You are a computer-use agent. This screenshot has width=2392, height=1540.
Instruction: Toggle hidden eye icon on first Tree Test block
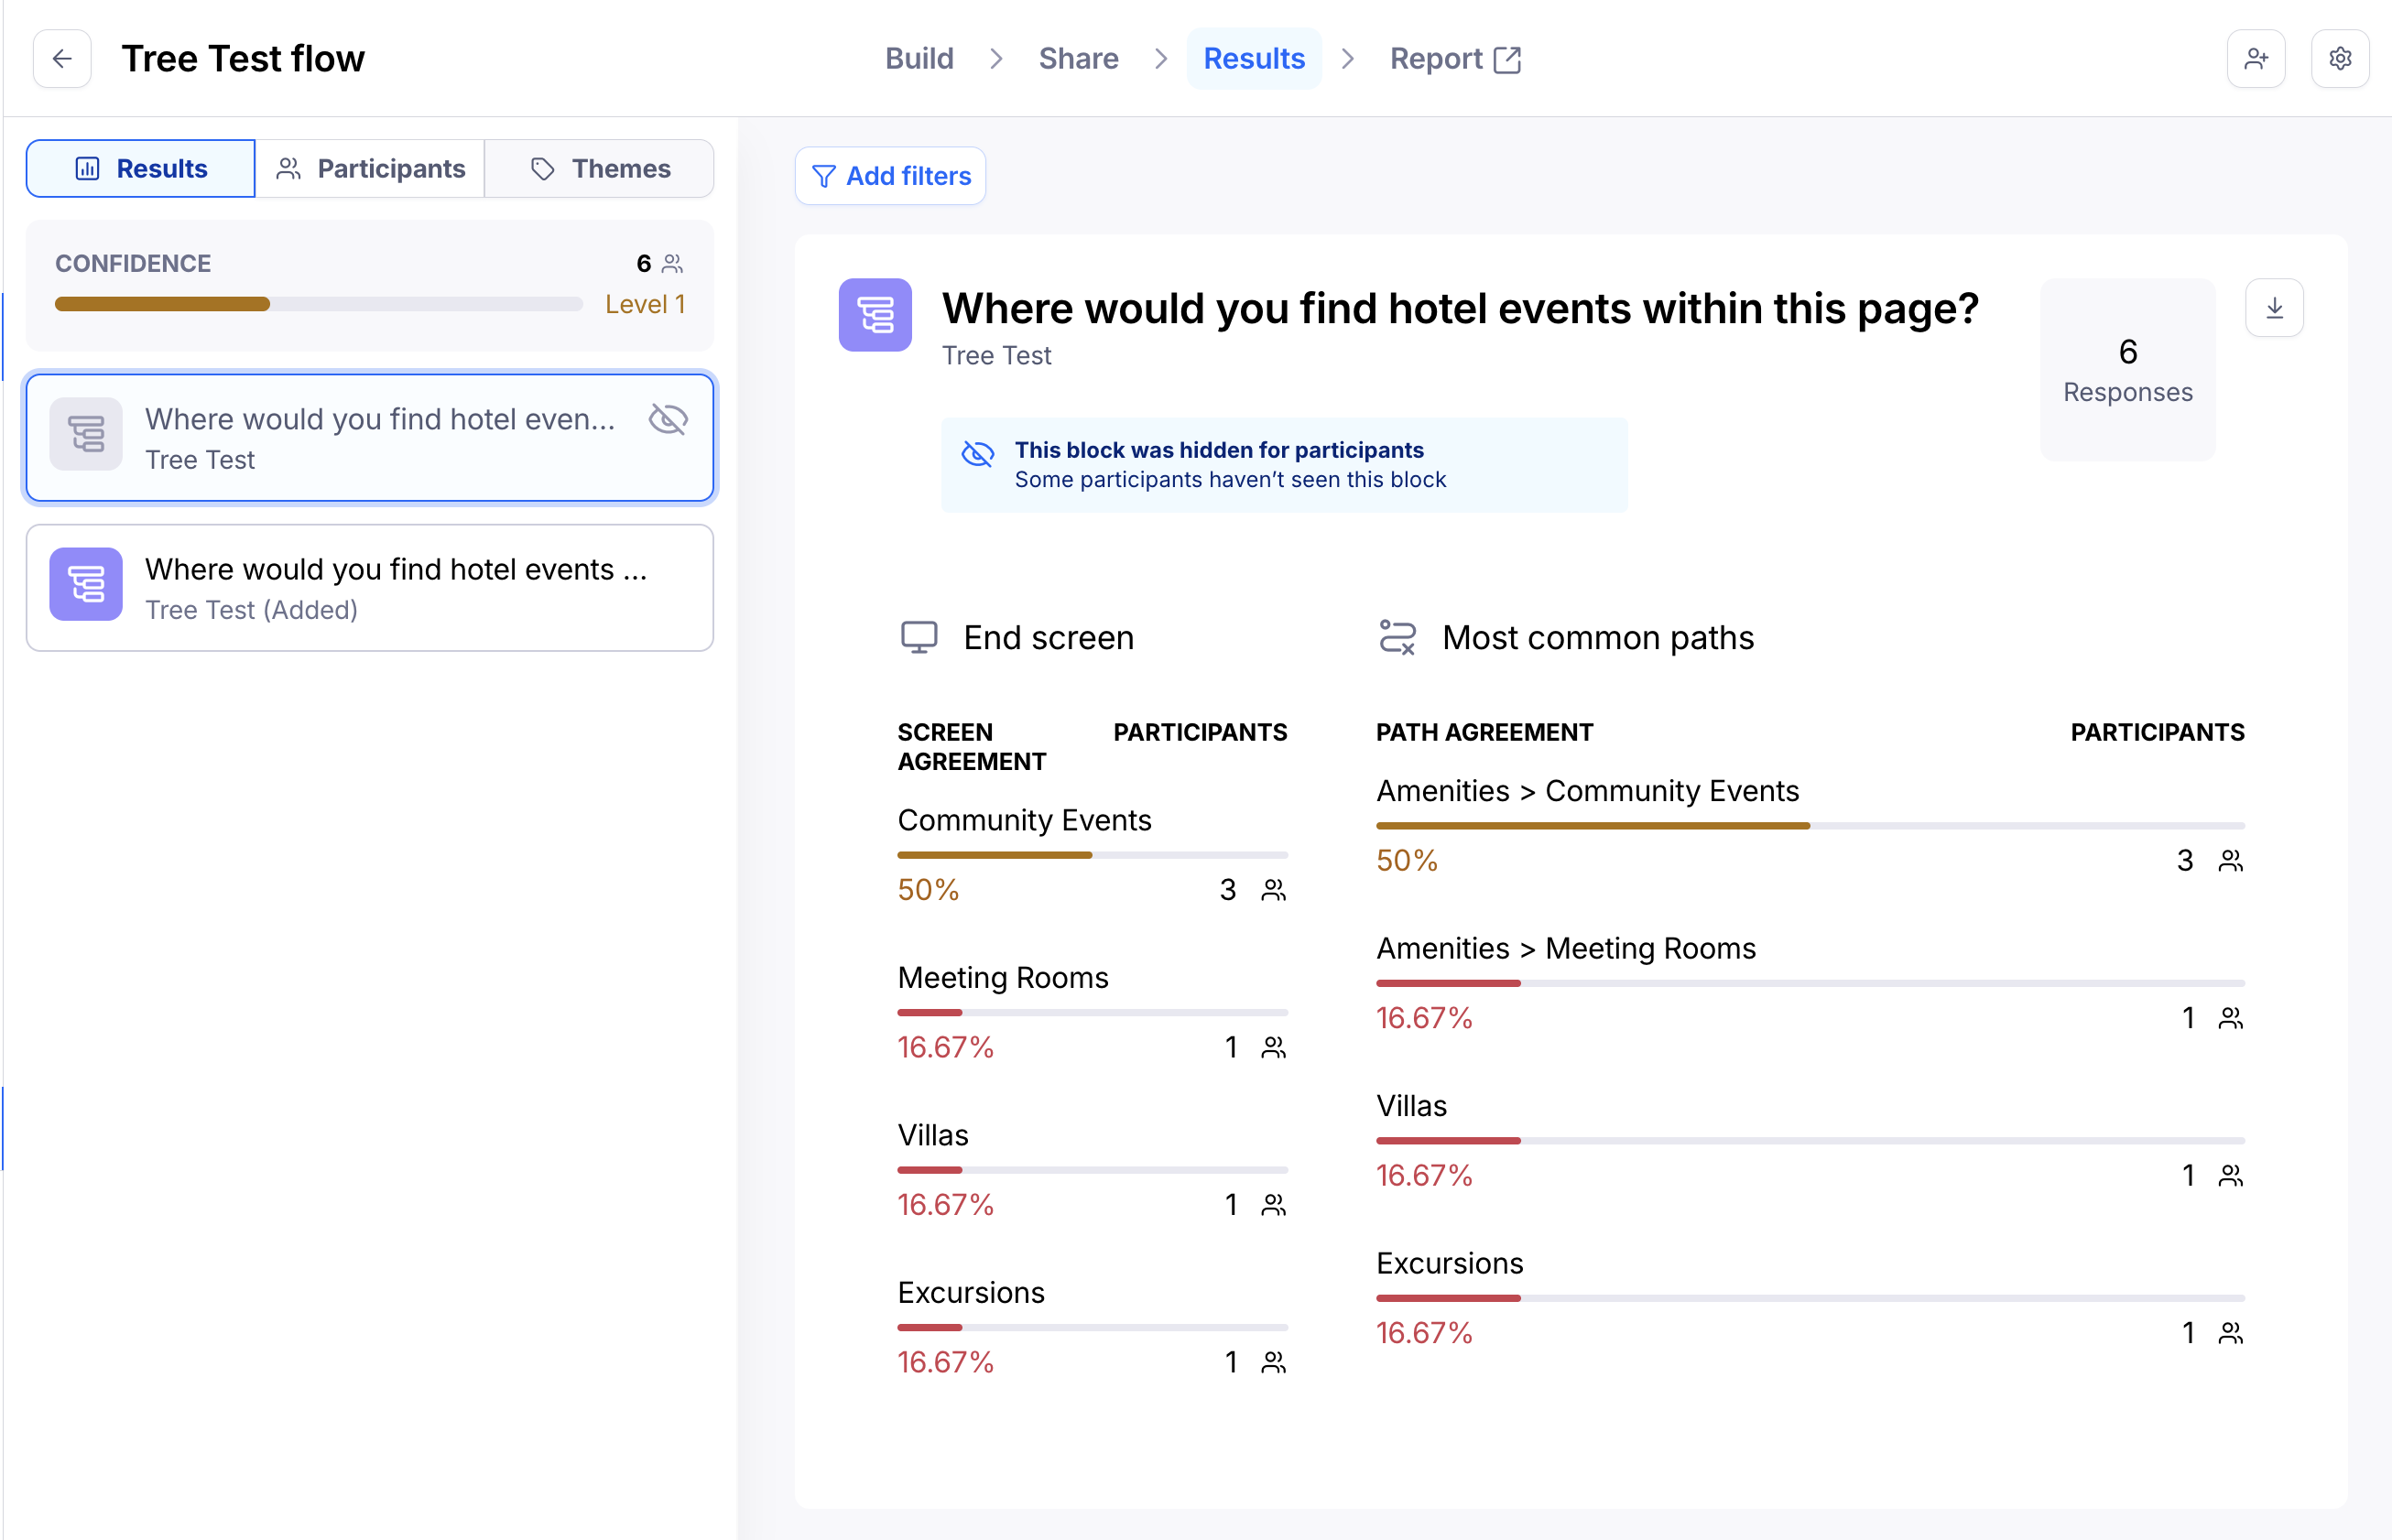pyautogui.click(x=668, y=419)
